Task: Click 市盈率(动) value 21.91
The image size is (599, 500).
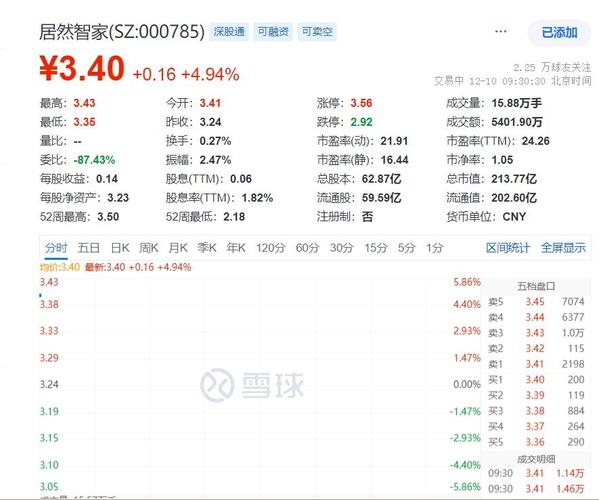Action: coord(394,141)
